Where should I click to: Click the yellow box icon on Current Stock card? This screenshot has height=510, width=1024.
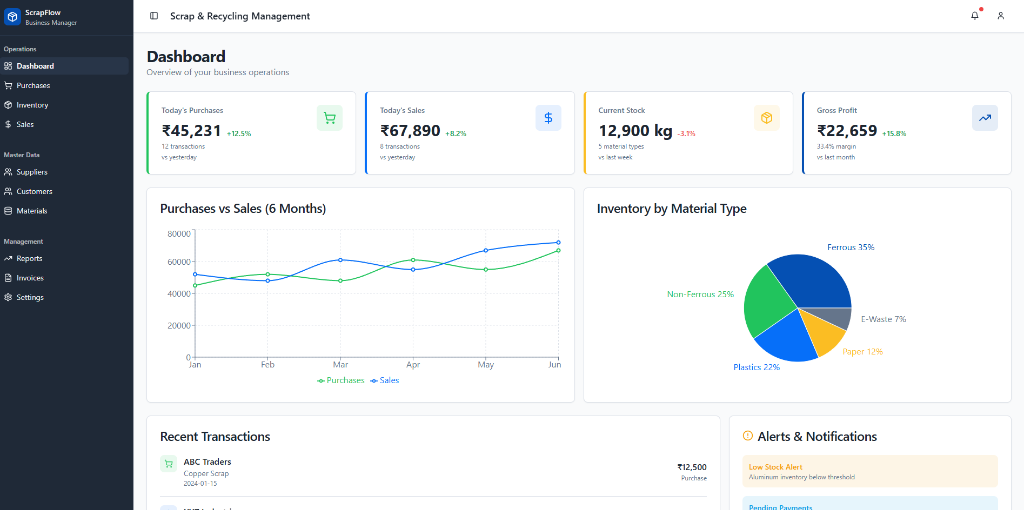pyautogui.click(x=767, y=118)
